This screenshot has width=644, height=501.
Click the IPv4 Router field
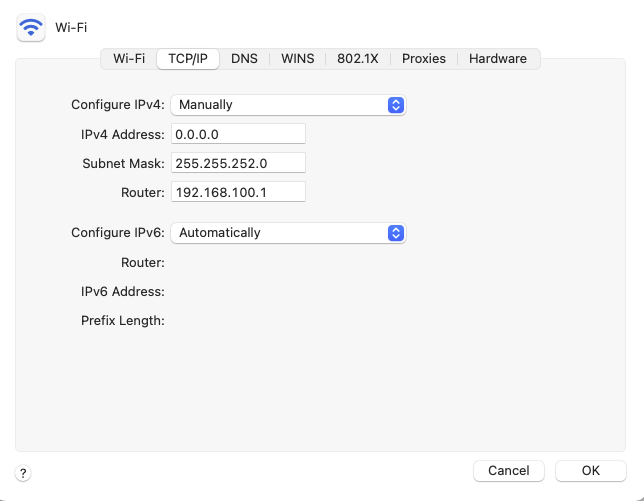tap(238, 192)
